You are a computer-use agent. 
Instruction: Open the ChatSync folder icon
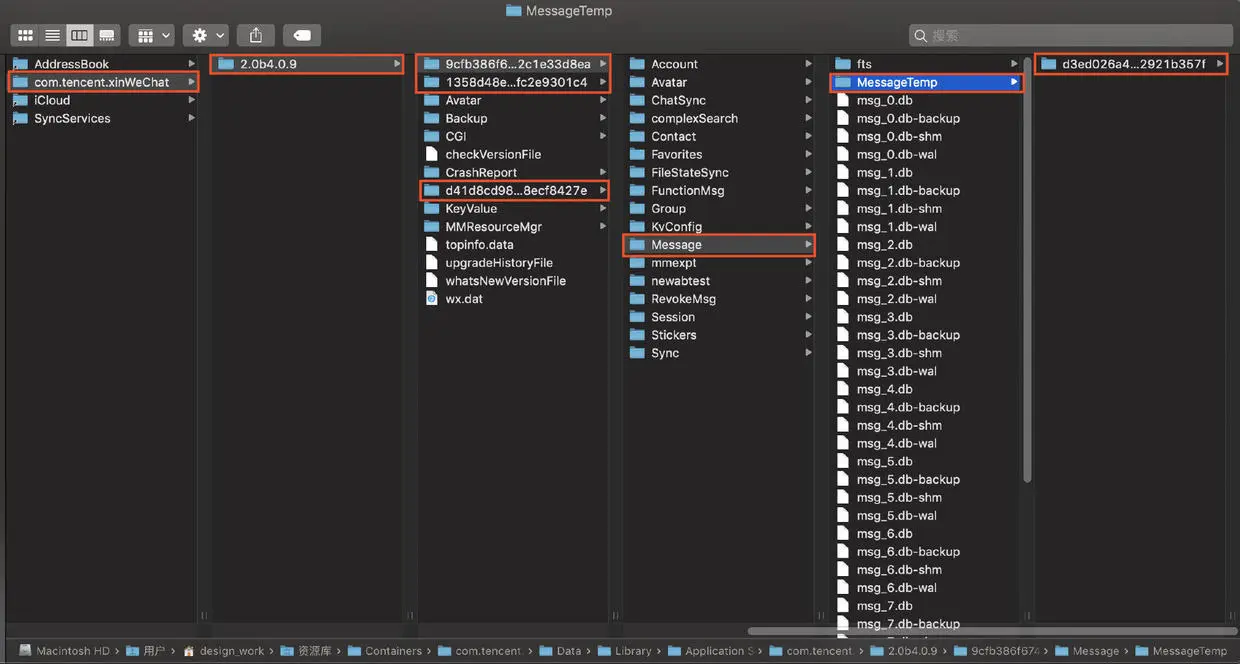(637, 100)
